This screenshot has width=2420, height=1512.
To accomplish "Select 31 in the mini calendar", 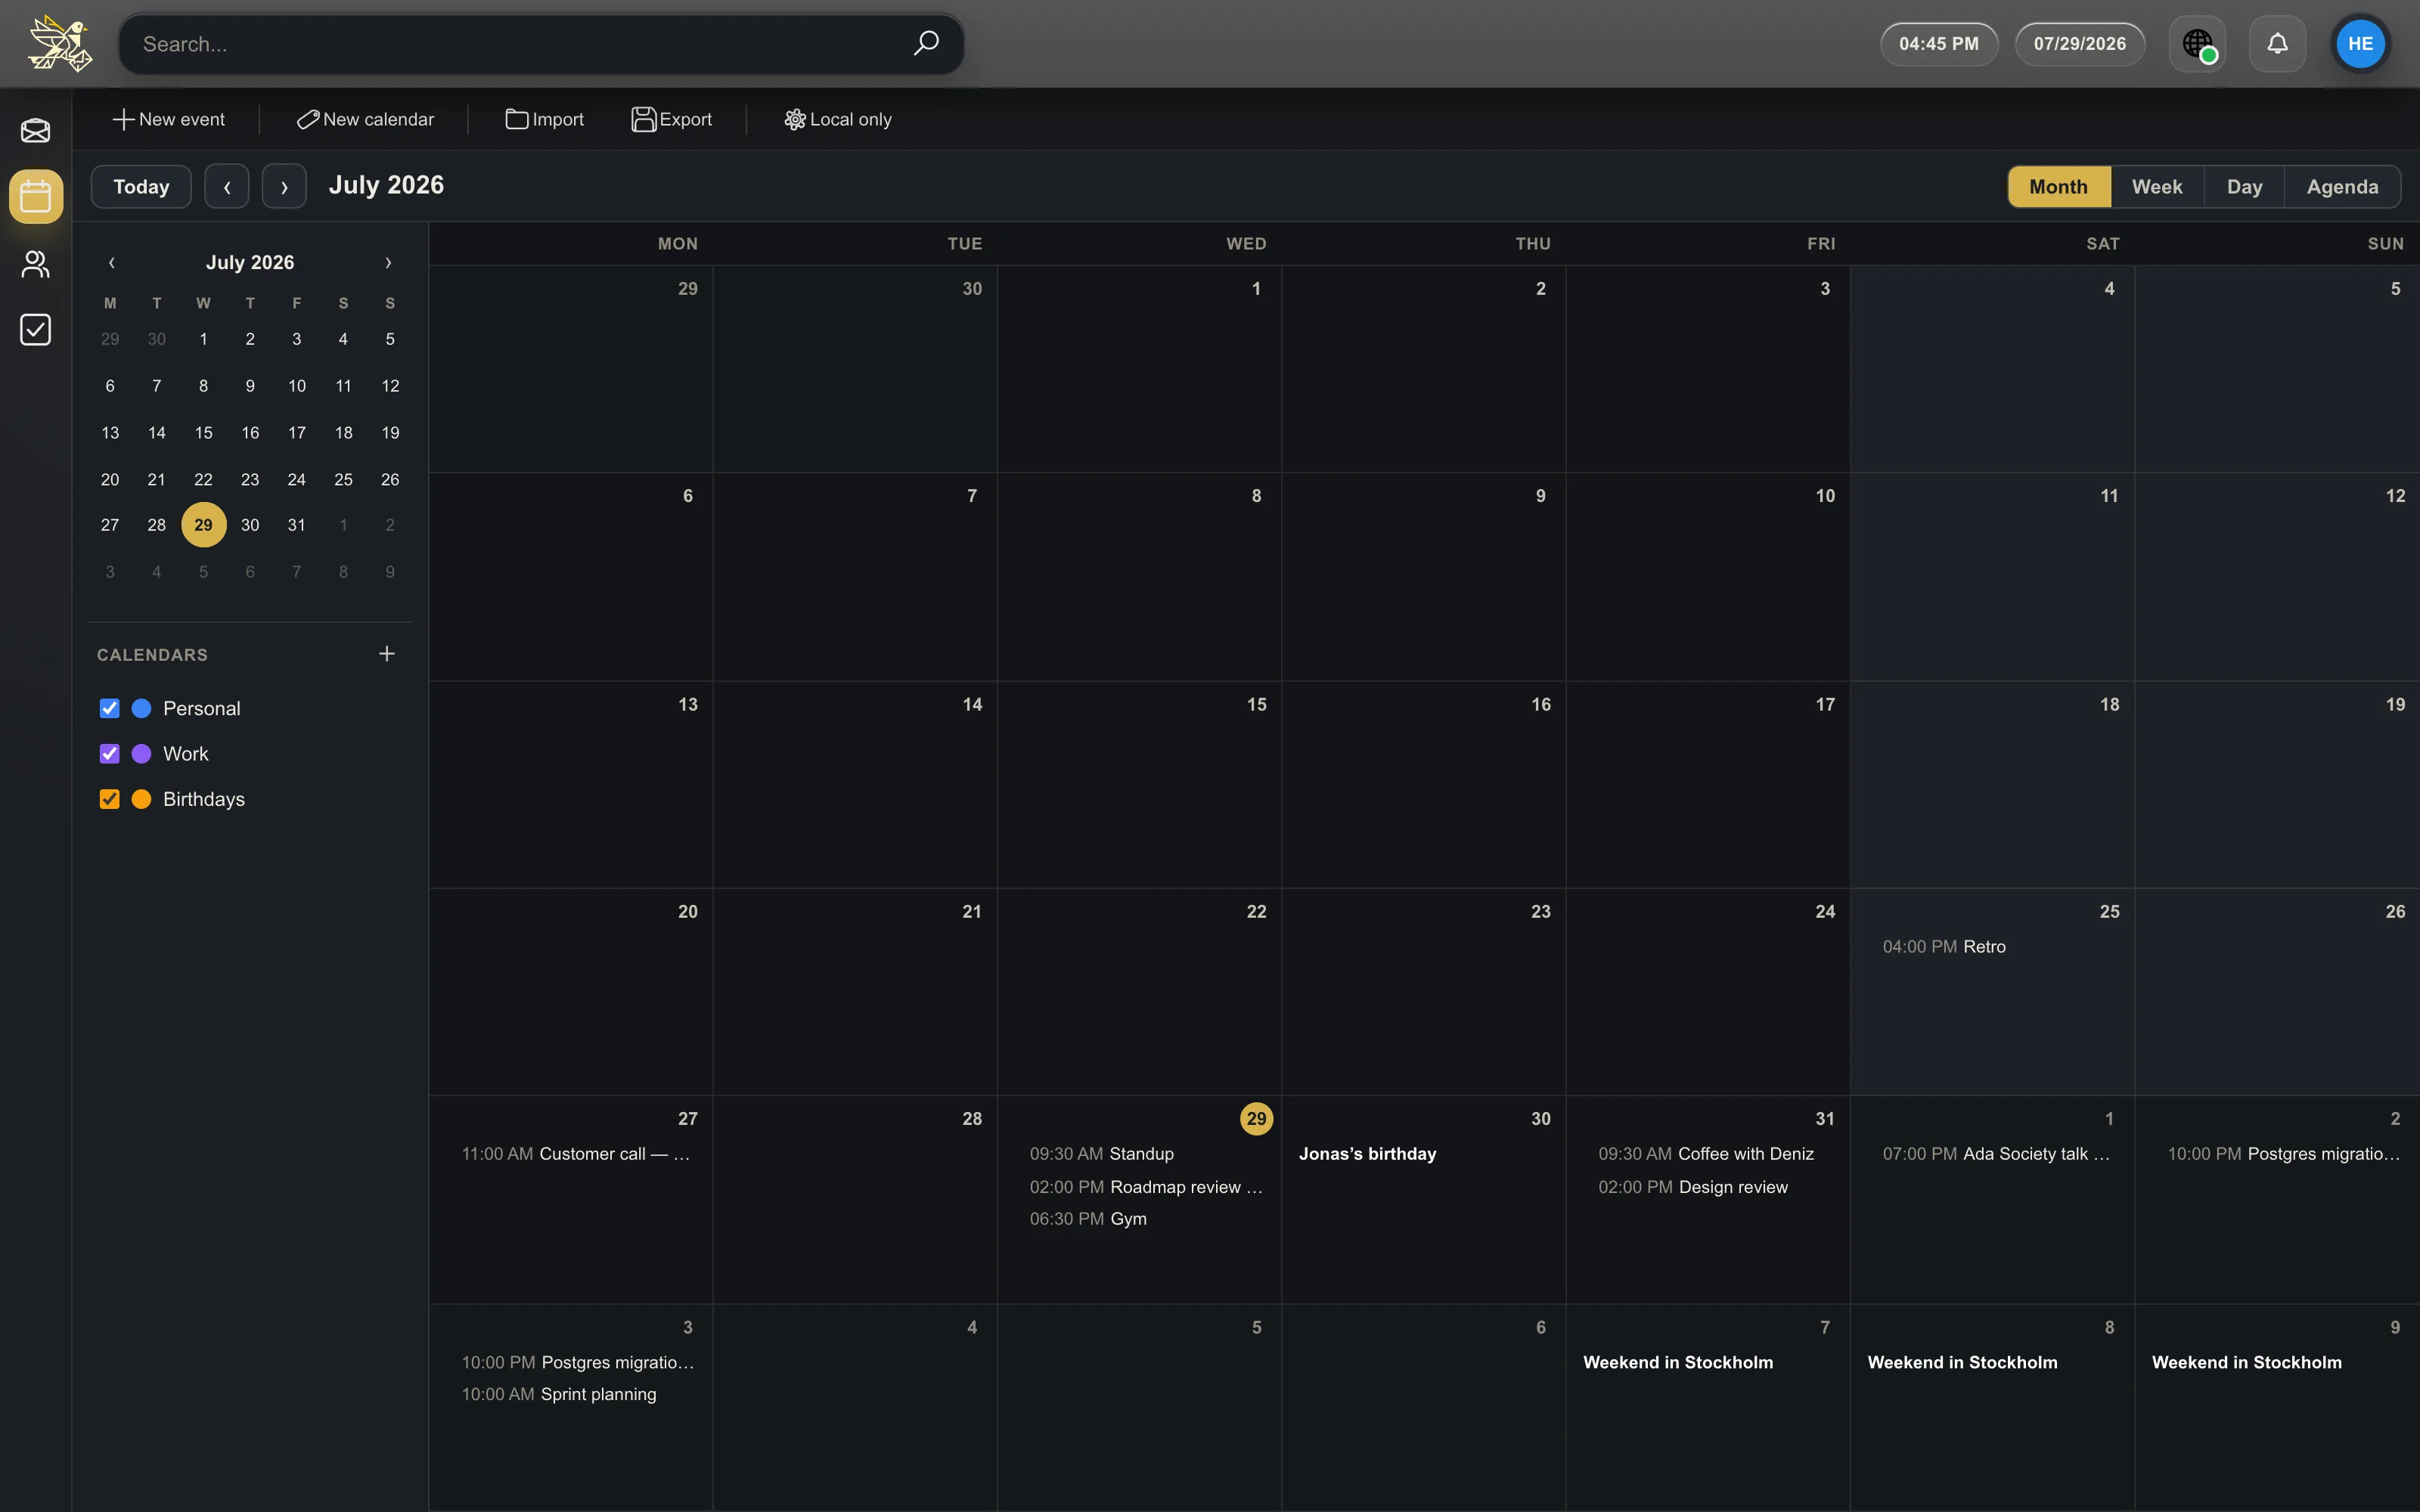I will click(x=297, y=525).
